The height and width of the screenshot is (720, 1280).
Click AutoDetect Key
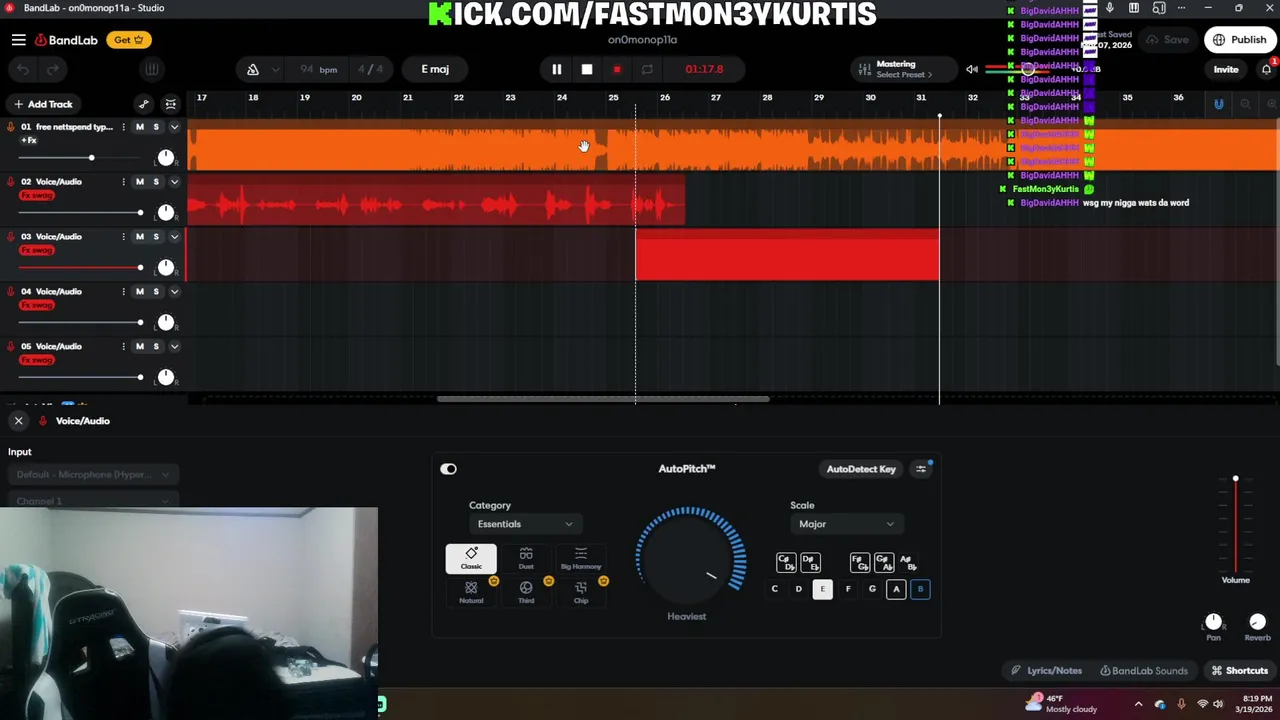click(x=861, y=469)
